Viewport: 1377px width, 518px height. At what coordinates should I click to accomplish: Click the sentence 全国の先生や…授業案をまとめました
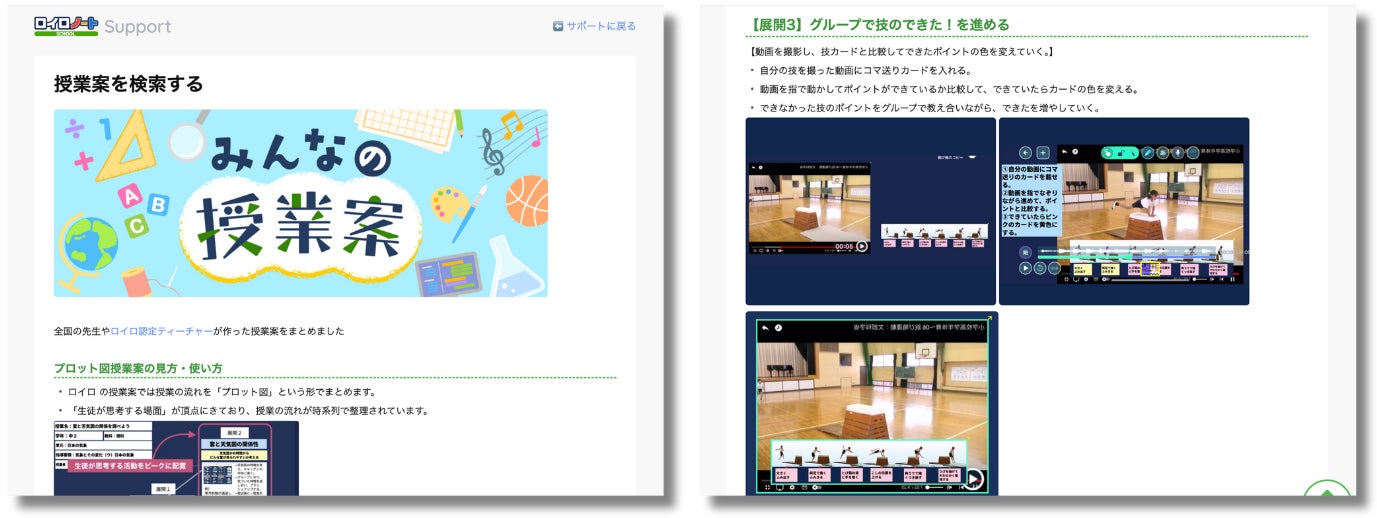(x=199, y=331)
